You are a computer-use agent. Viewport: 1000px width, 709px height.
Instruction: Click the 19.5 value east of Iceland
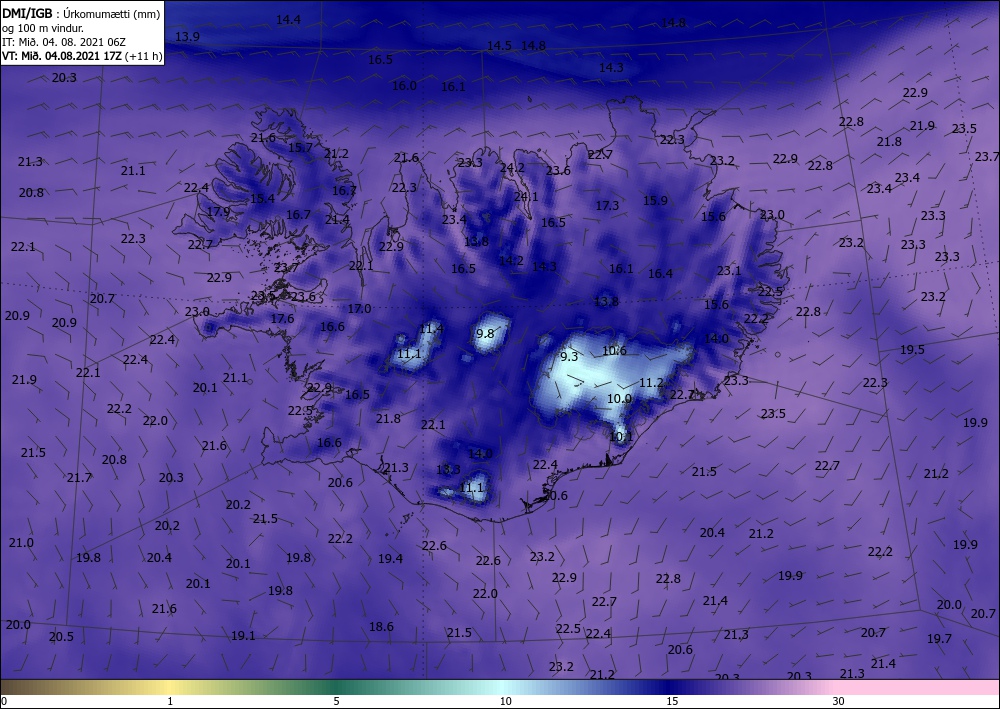(x=913, y=349)
